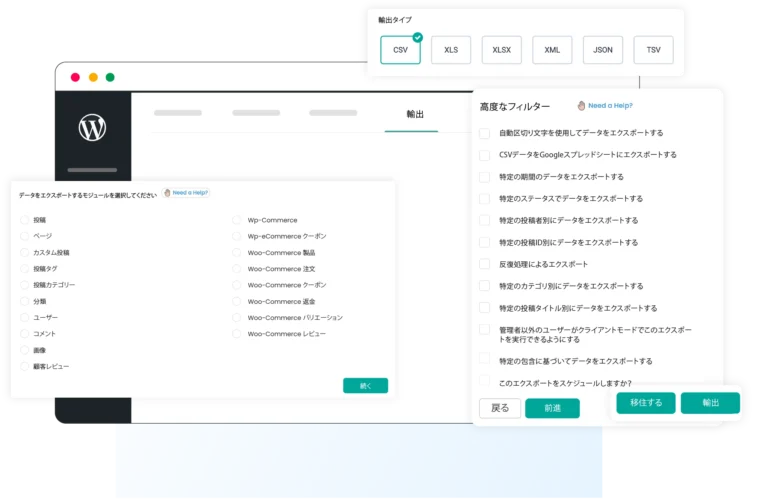
Task: Select the 投稿 module radio button
Action: coord(25,220)
